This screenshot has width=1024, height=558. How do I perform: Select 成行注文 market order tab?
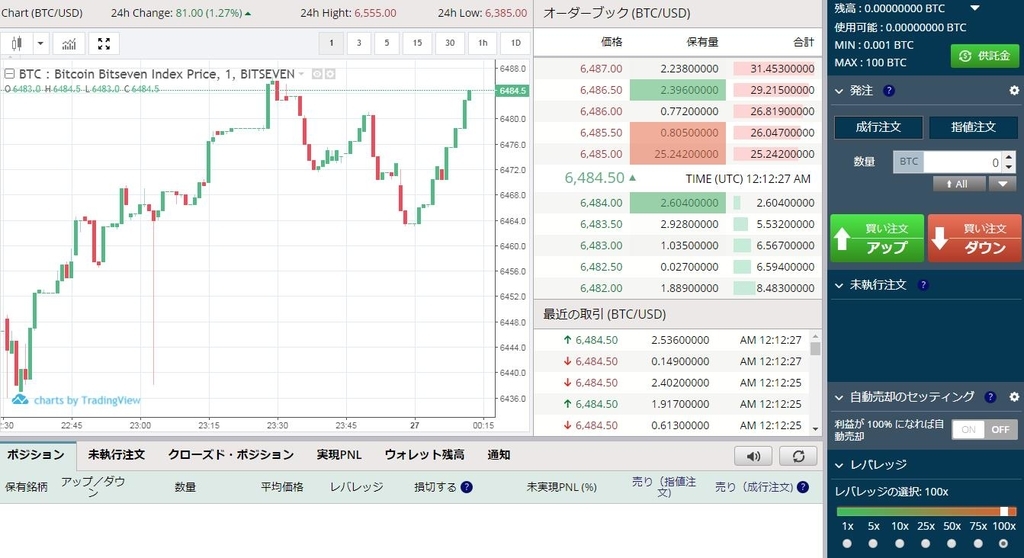(878, 127)
